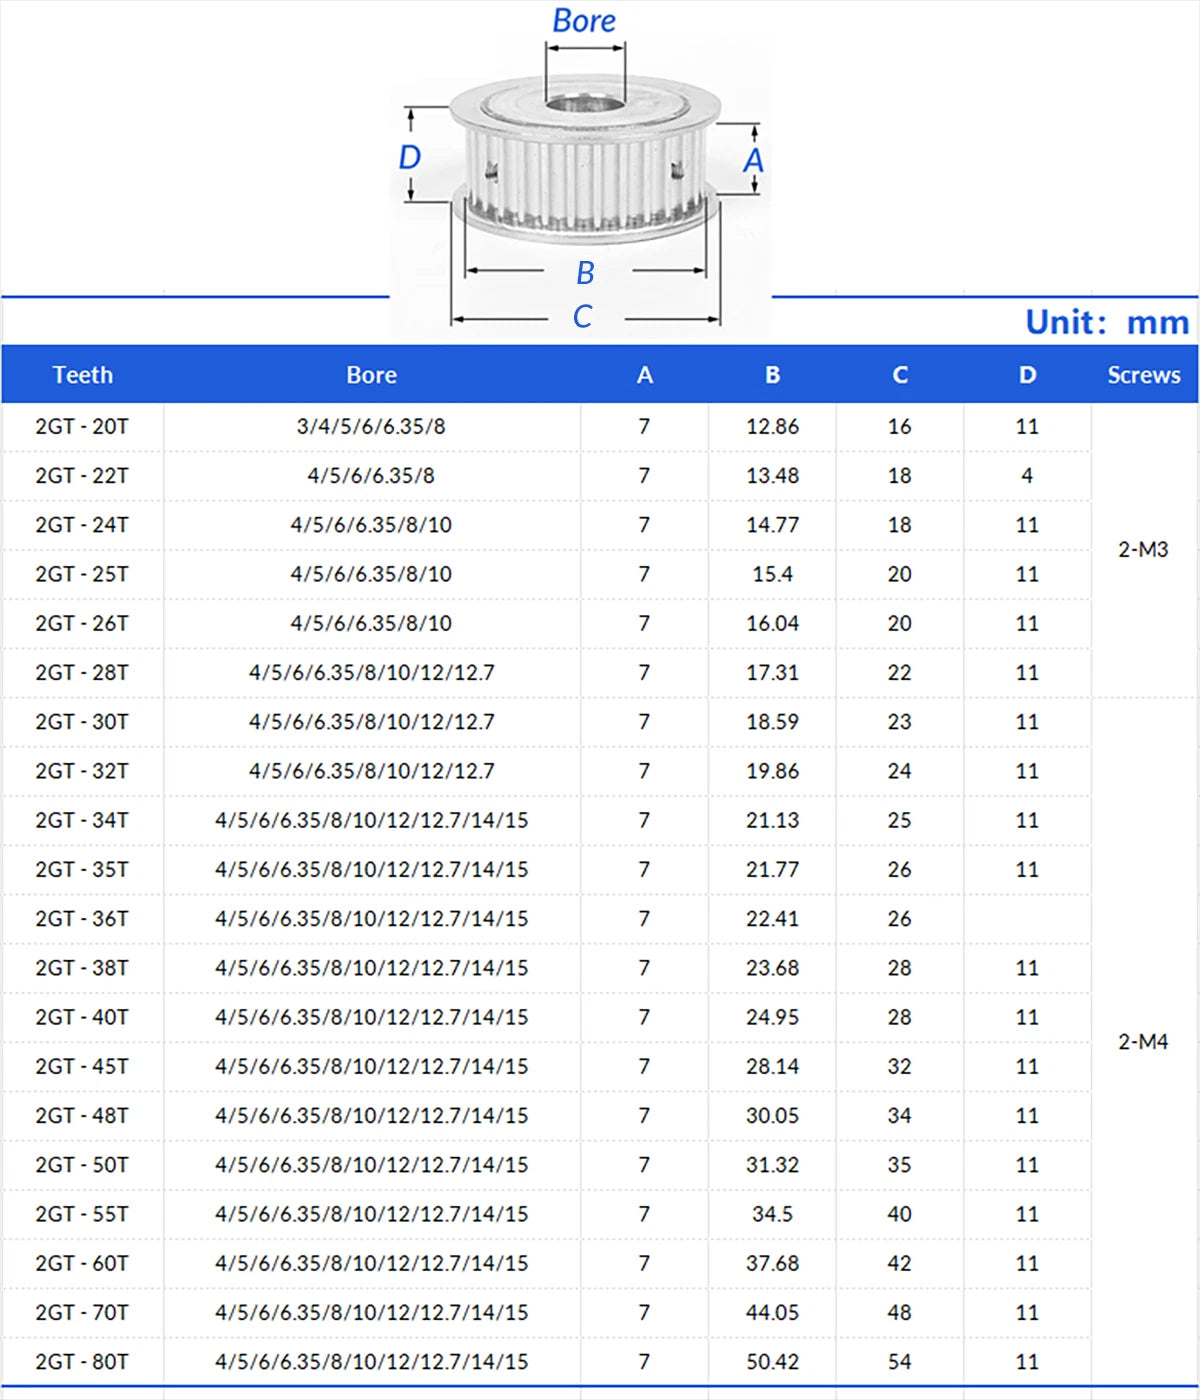Click the 'A' column header in the table
The image size is (1200, 1400).
(x=645, y=375)
